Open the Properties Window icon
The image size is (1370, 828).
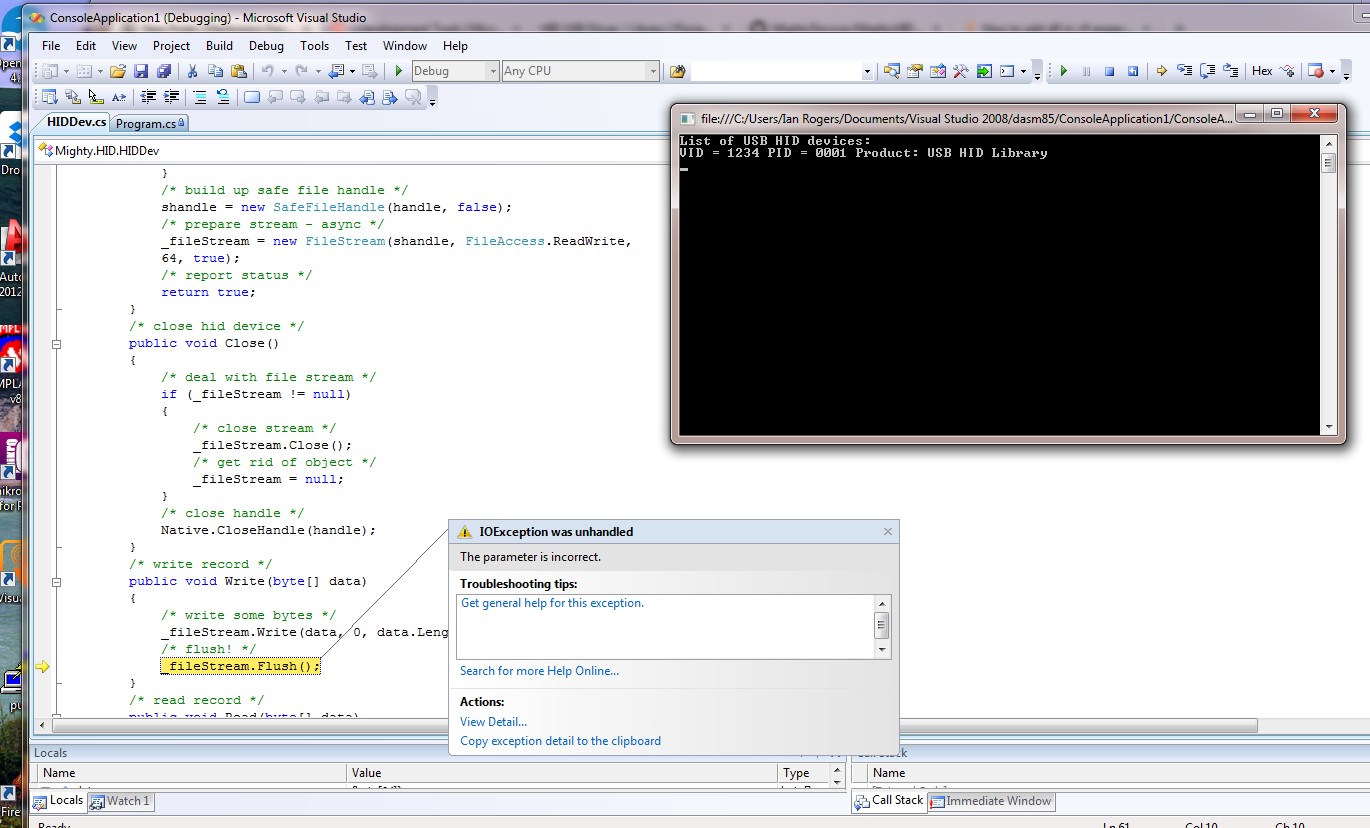pyautogui.click(x=915, y=71)
